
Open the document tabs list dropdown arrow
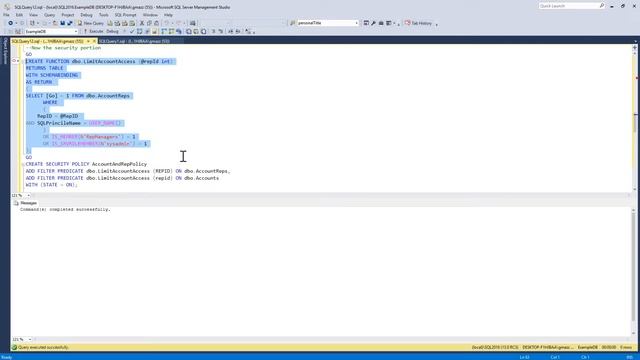(x=635, y=41)
